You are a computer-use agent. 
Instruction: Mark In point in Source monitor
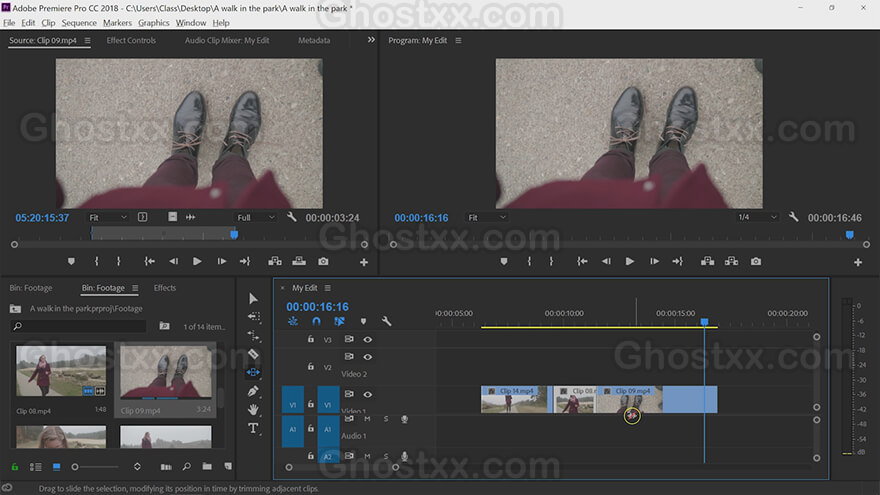click(97, 262)
